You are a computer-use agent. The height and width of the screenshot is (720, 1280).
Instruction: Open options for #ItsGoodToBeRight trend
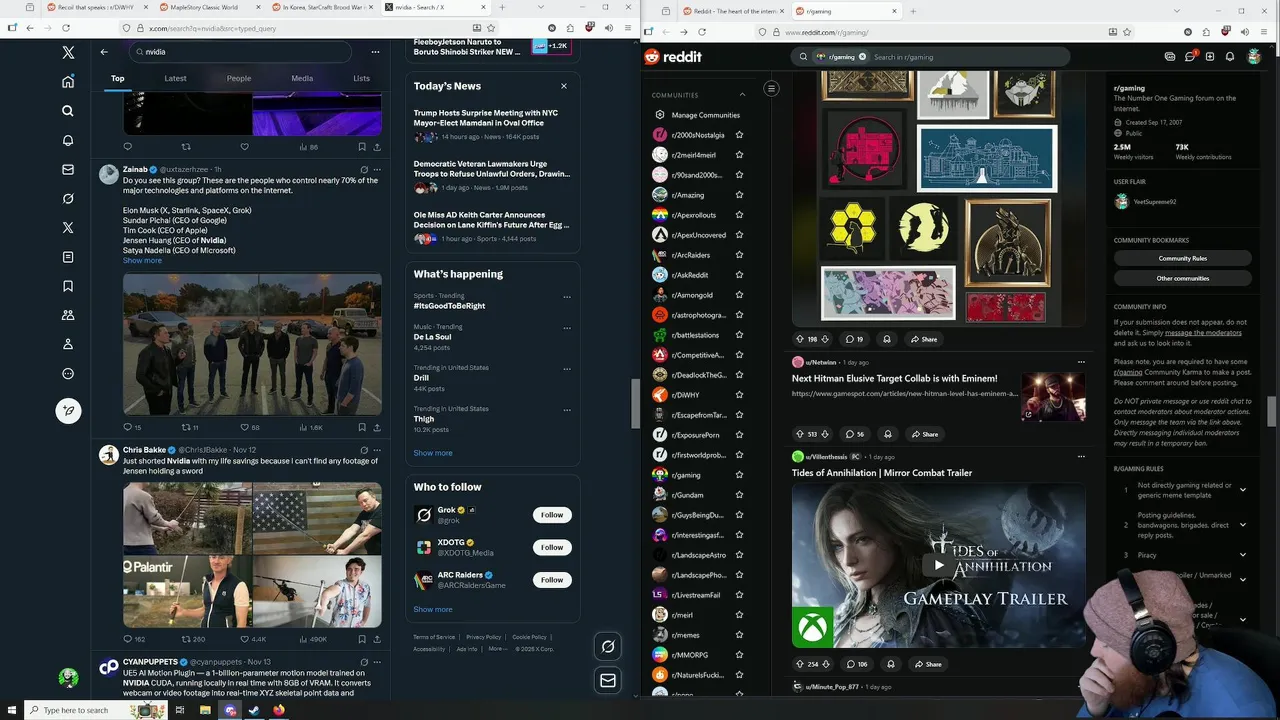pos(567,297)
